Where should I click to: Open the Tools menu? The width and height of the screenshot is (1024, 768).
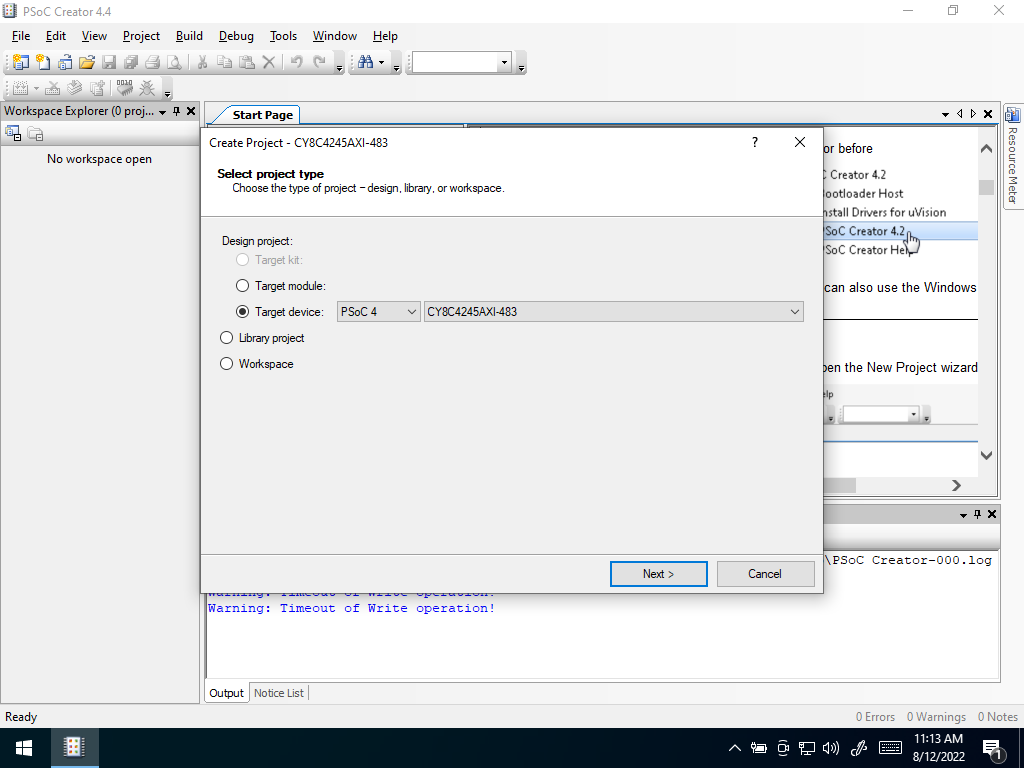tap(283, 36)
